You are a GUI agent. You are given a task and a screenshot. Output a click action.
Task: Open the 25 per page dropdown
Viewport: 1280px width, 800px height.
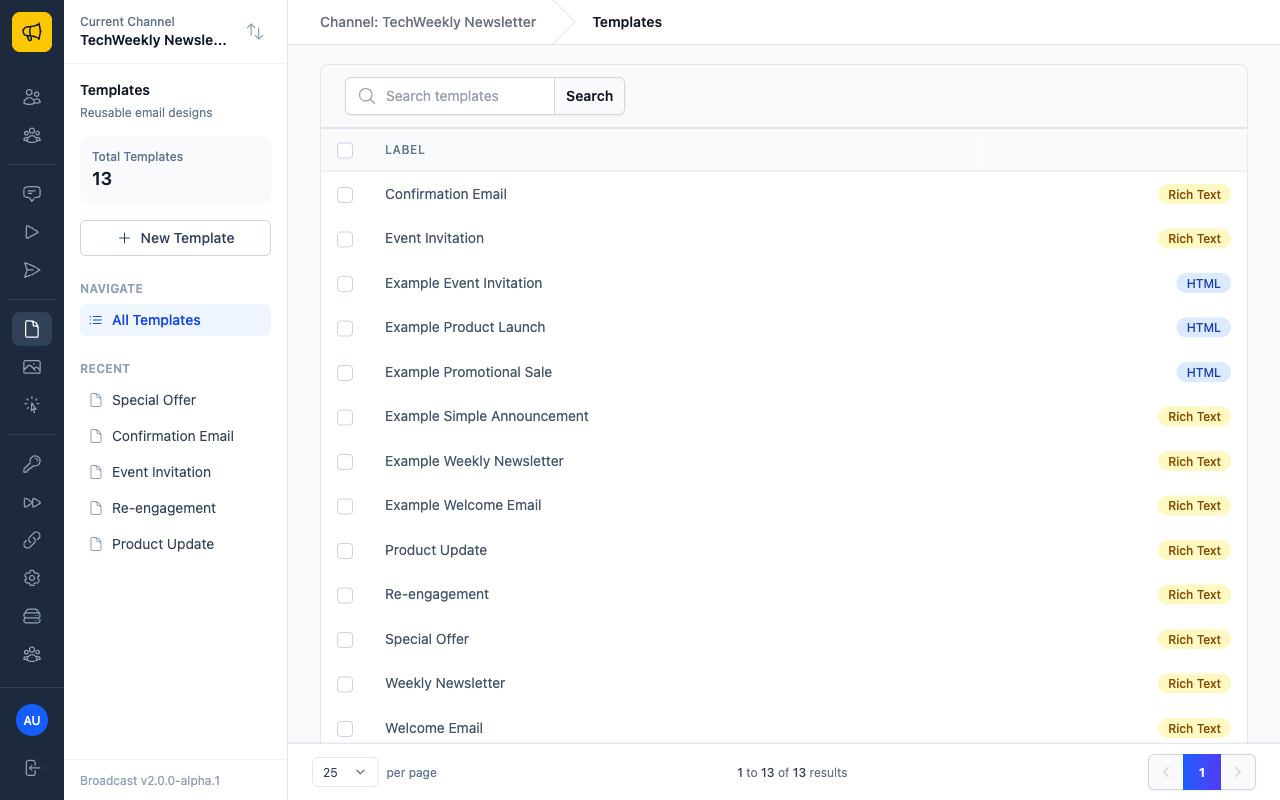[x=345, y=772]
